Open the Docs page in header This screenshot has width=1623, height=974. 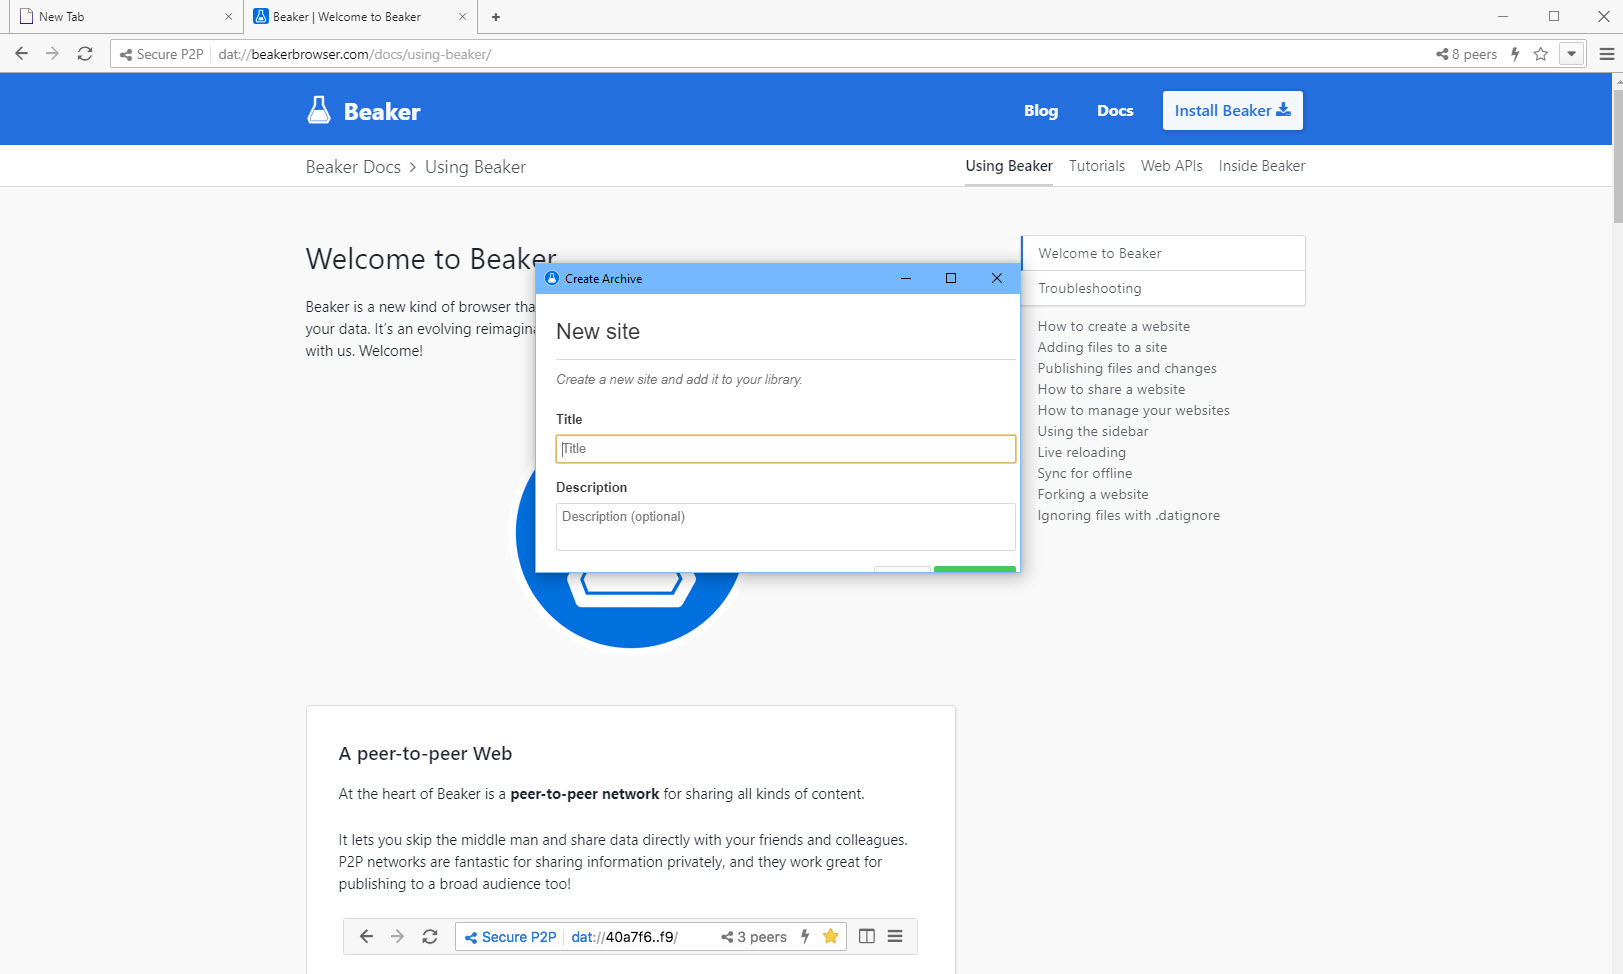(1115, 111)
